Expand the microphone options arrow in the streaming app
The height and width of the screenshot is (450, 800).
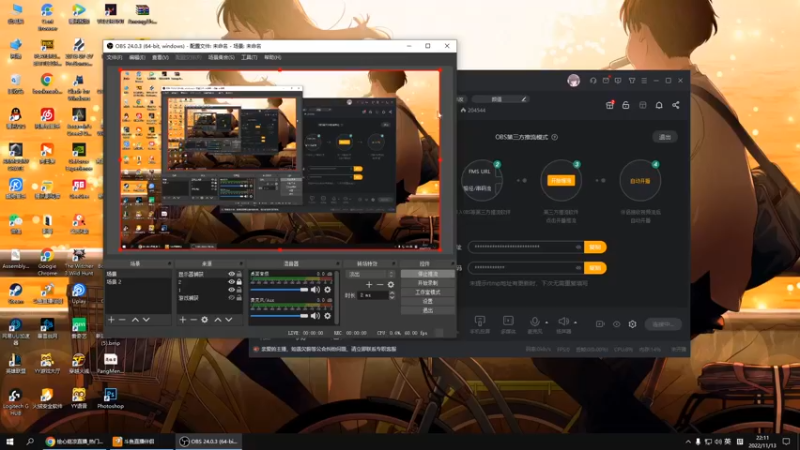546,322
